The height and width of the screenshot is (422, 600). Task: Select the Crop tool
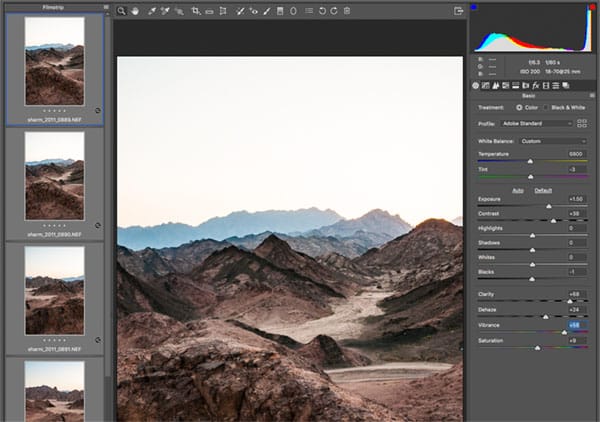[196, 11]
